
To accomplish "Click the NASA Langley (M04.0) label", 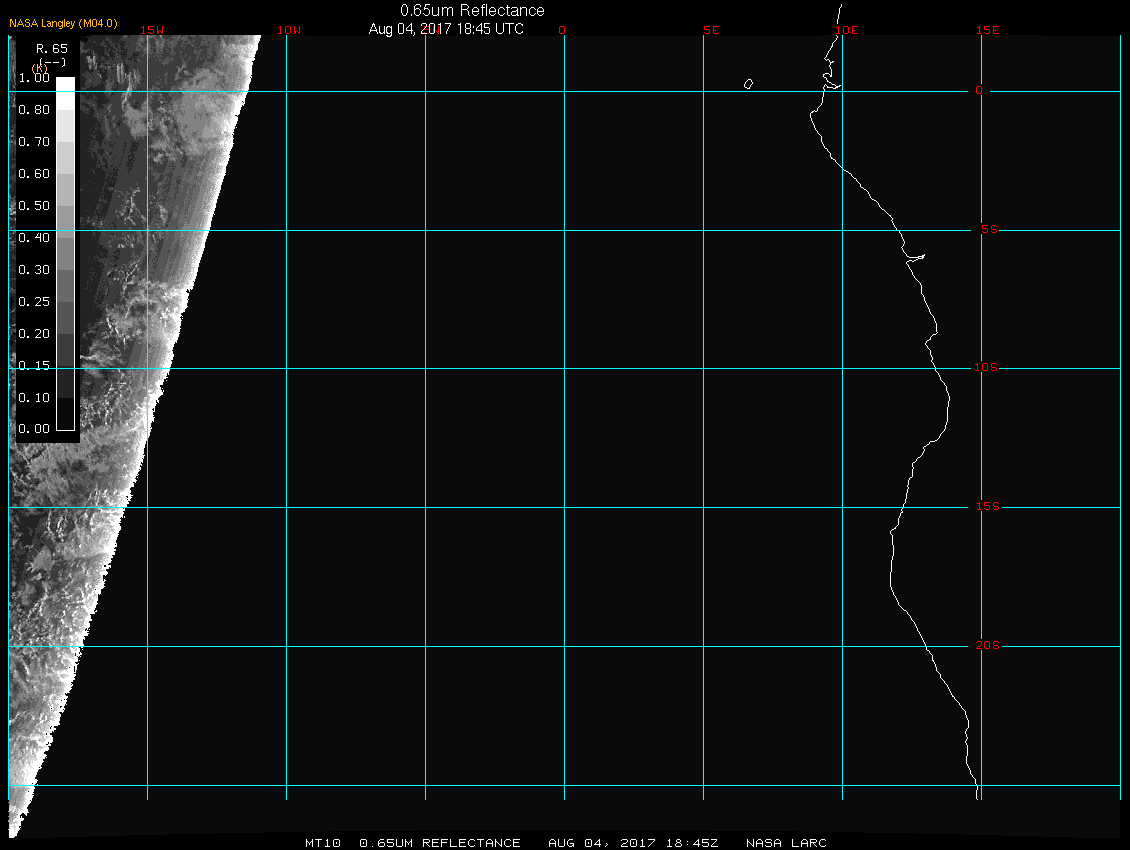I will (x=63, y=23).
